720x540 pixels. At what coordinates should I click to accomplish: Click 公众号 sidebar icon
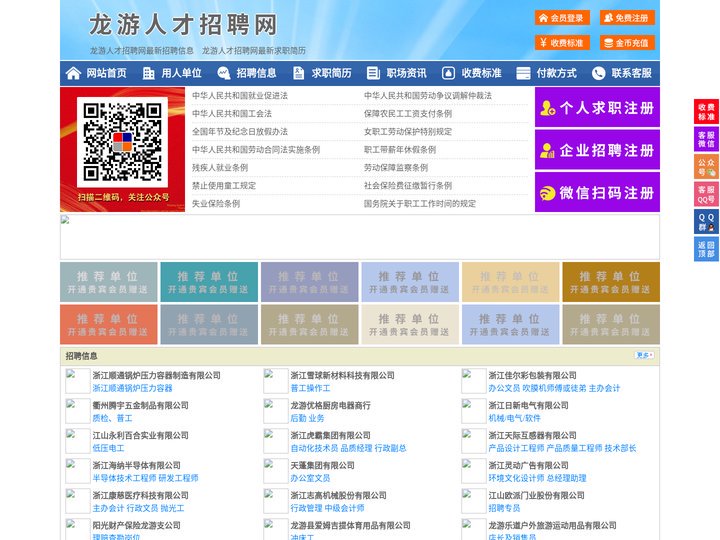click(x=706, y=167)
